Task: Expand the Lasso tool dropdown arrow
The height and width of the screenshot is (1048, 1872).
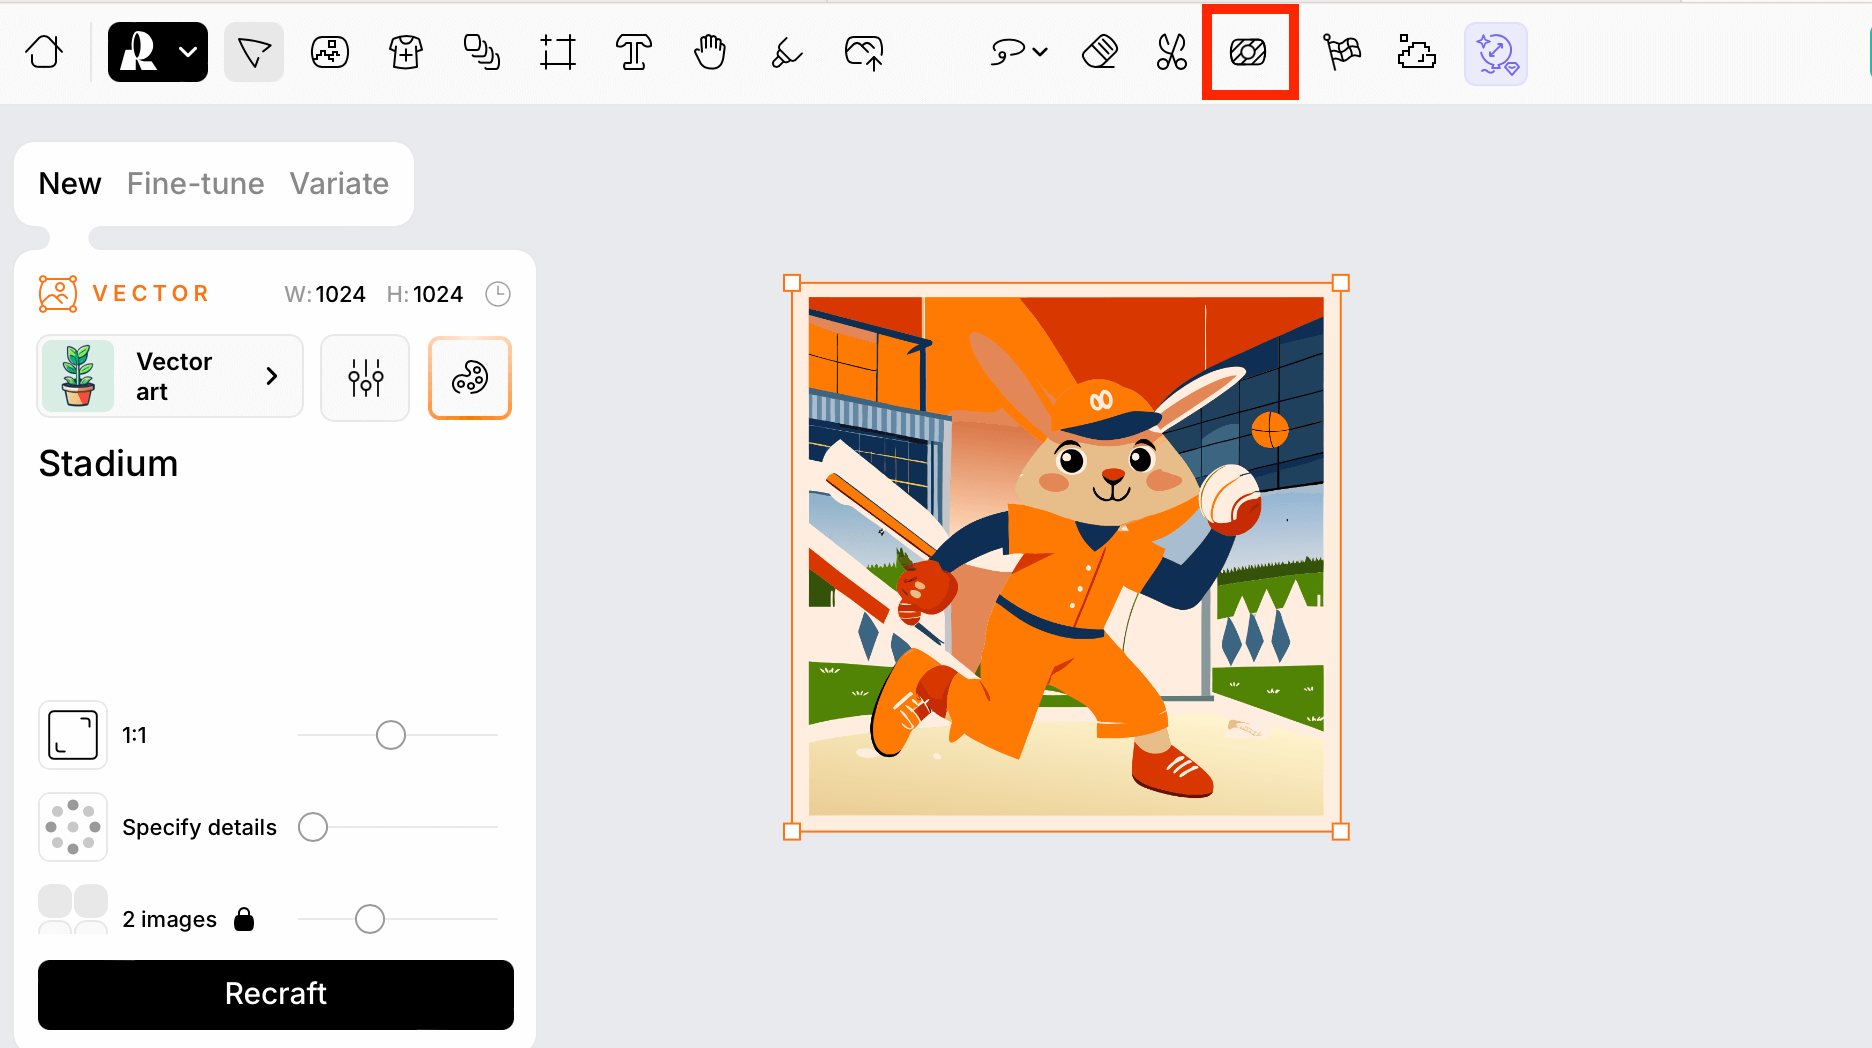Action: (x=1040, y=52)
